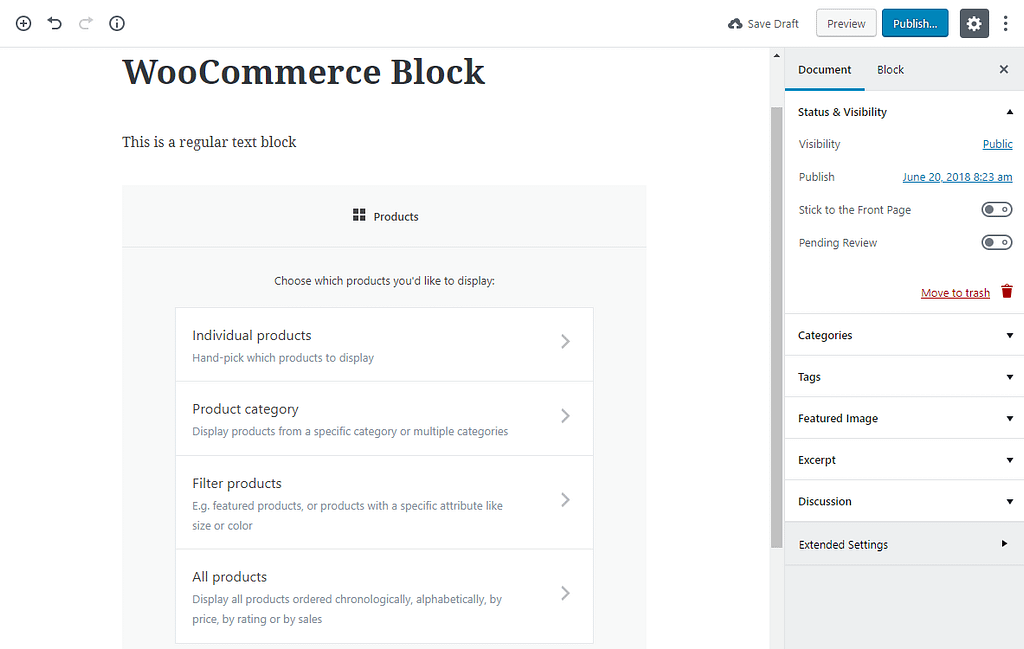Viewport: 1024px width, 649px height.
Task: Toggle the settings gear sidebar button
Action: coord(974,24)
